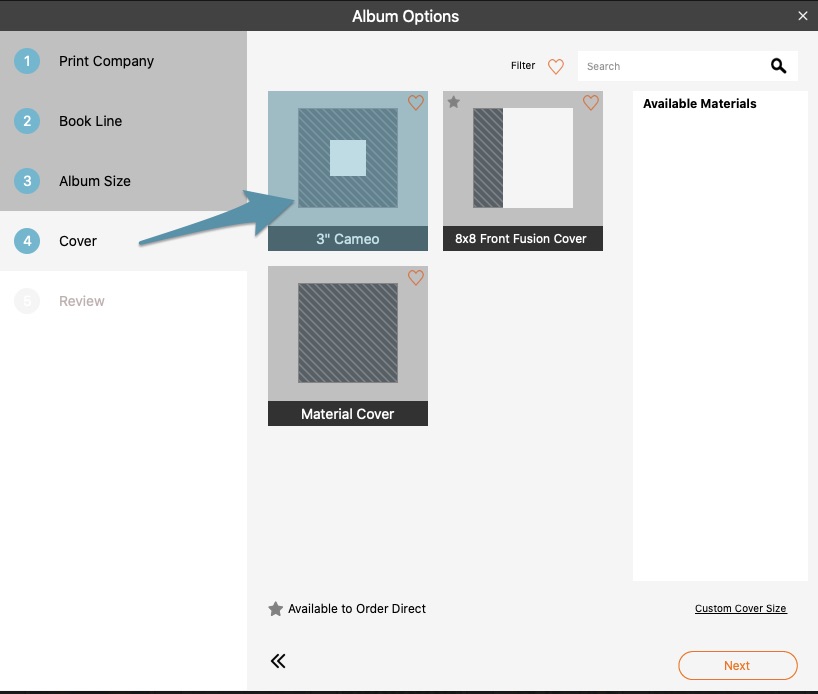Toggle the favorites Filter heart
Screen dimensions: 818x694
(556, 66)
